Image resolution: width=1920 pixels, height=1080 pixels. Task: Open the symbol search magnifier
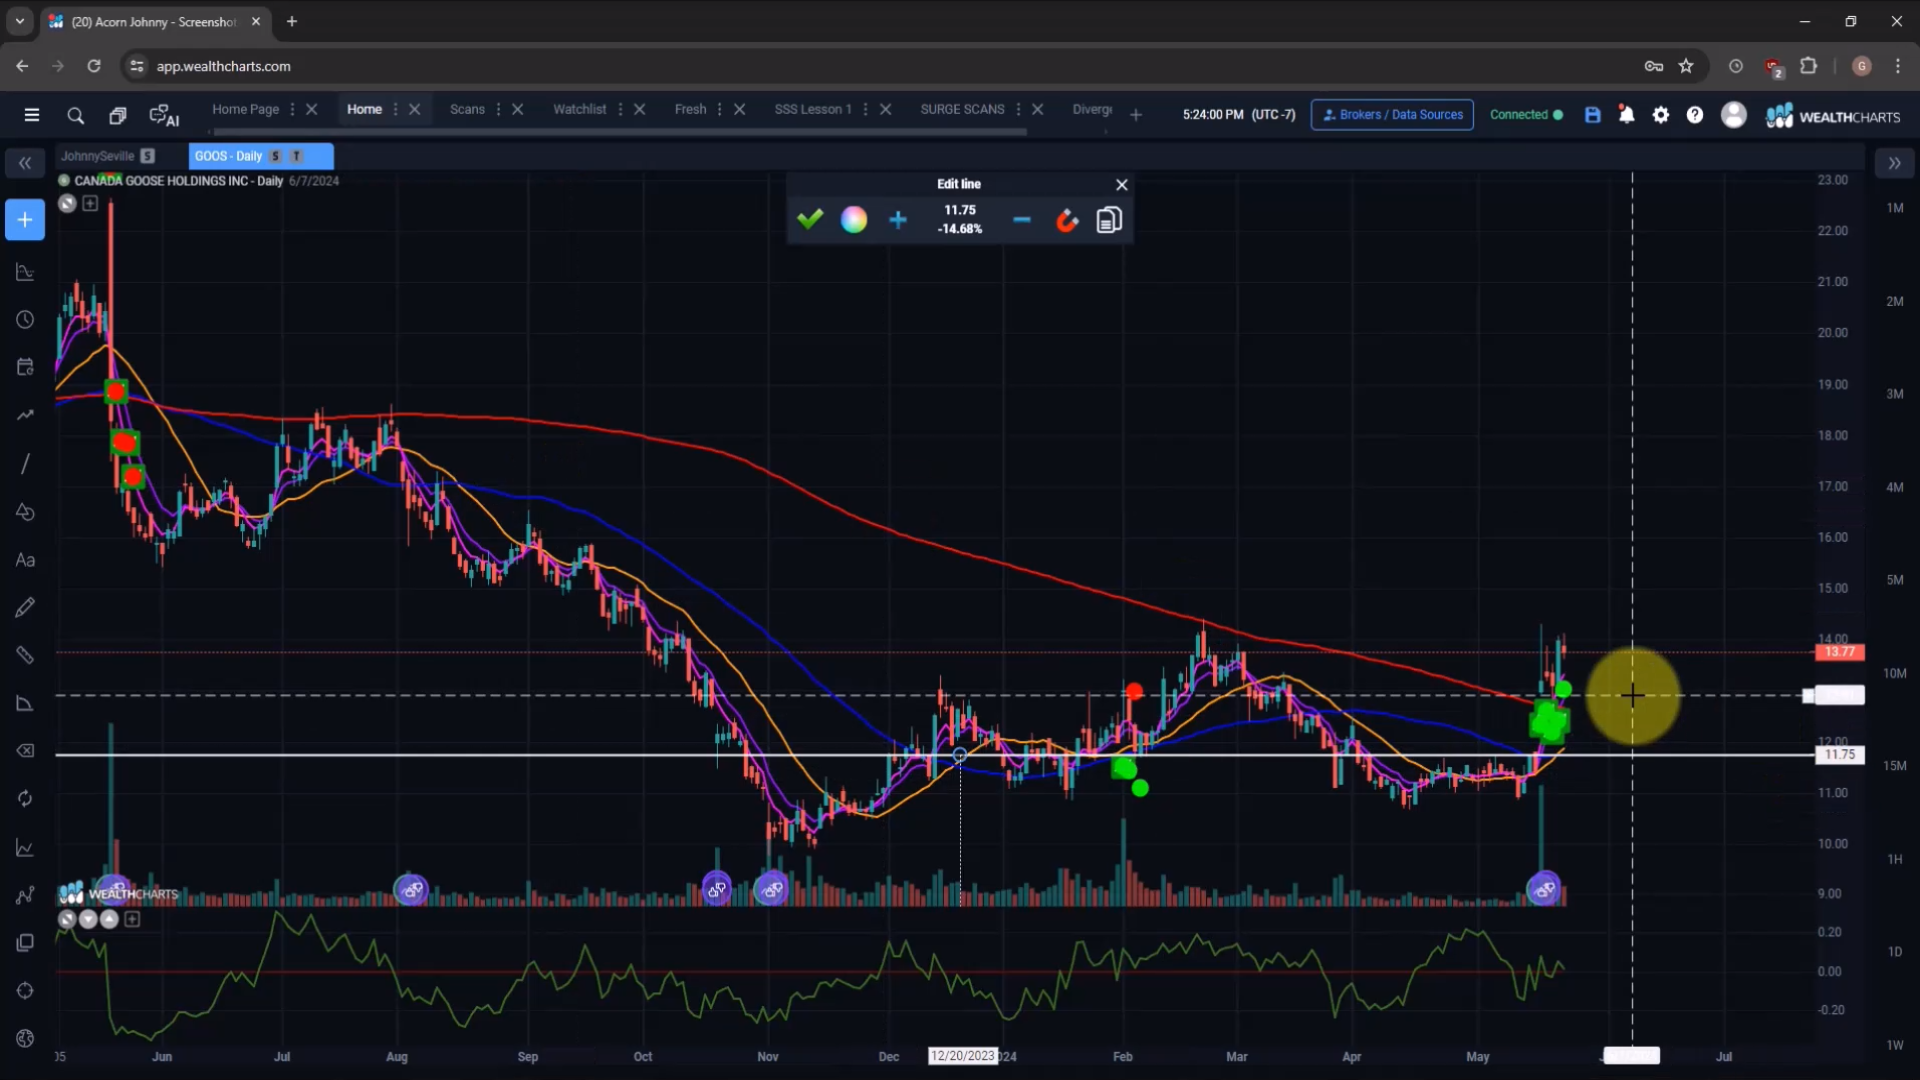pyautogui.click(x=75, y=115)
